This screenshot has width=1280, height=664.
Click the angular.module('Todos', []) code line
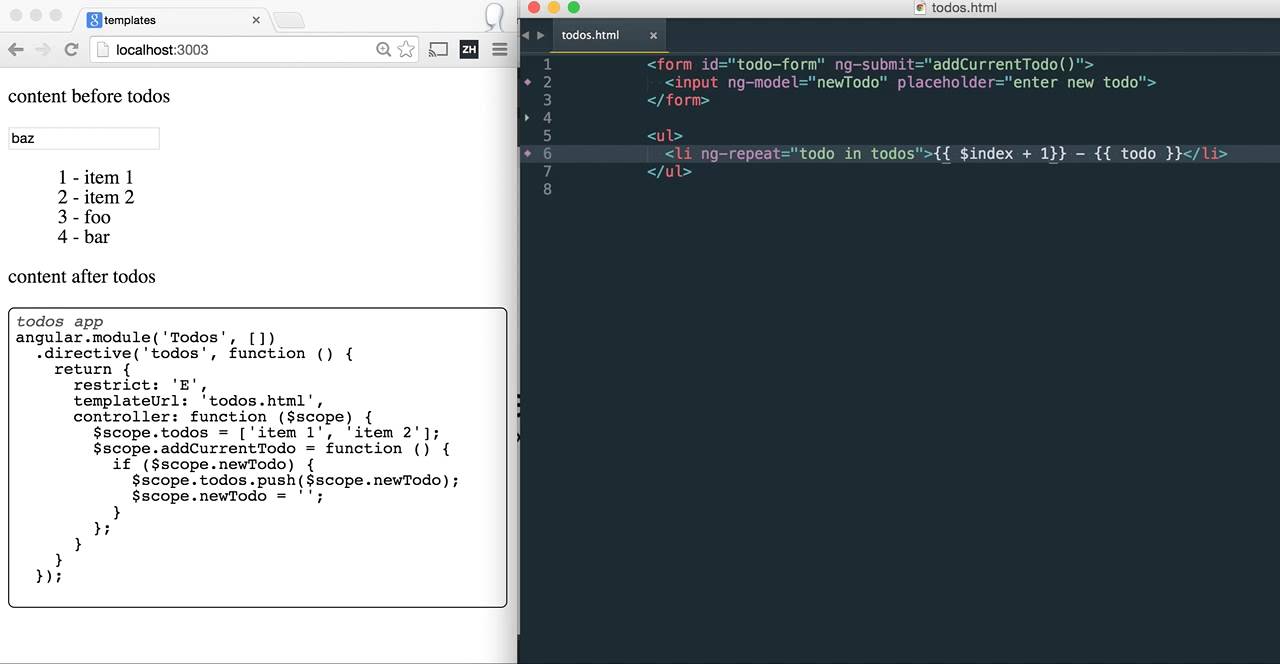click(146, 338)
